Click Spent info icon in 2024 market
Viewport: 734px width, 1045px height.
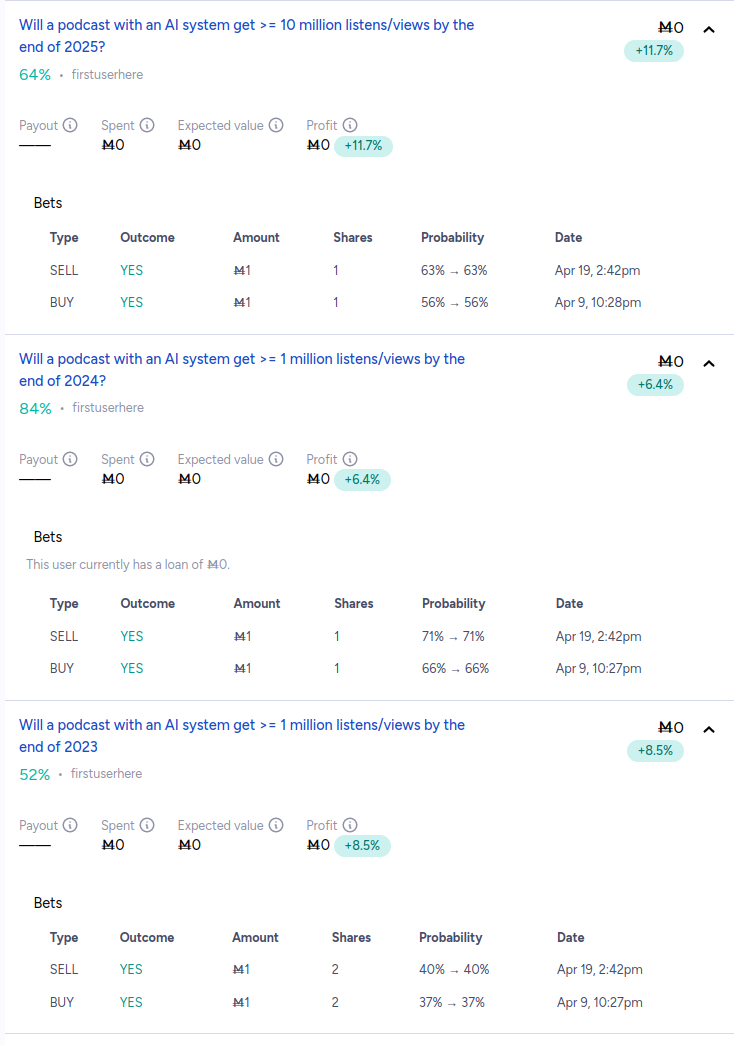[147, 459]
